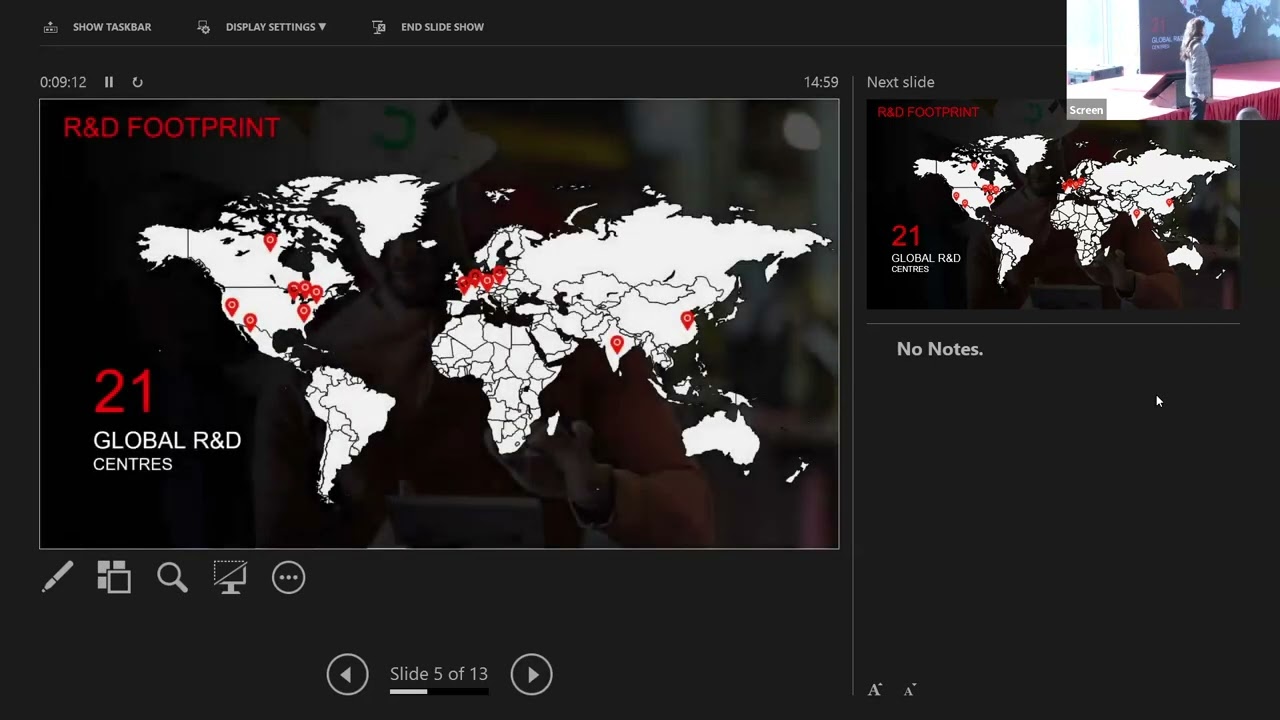Click the next slide preview thumbnail
This screenshot has width=1280, height=720.
[1053, 204]
